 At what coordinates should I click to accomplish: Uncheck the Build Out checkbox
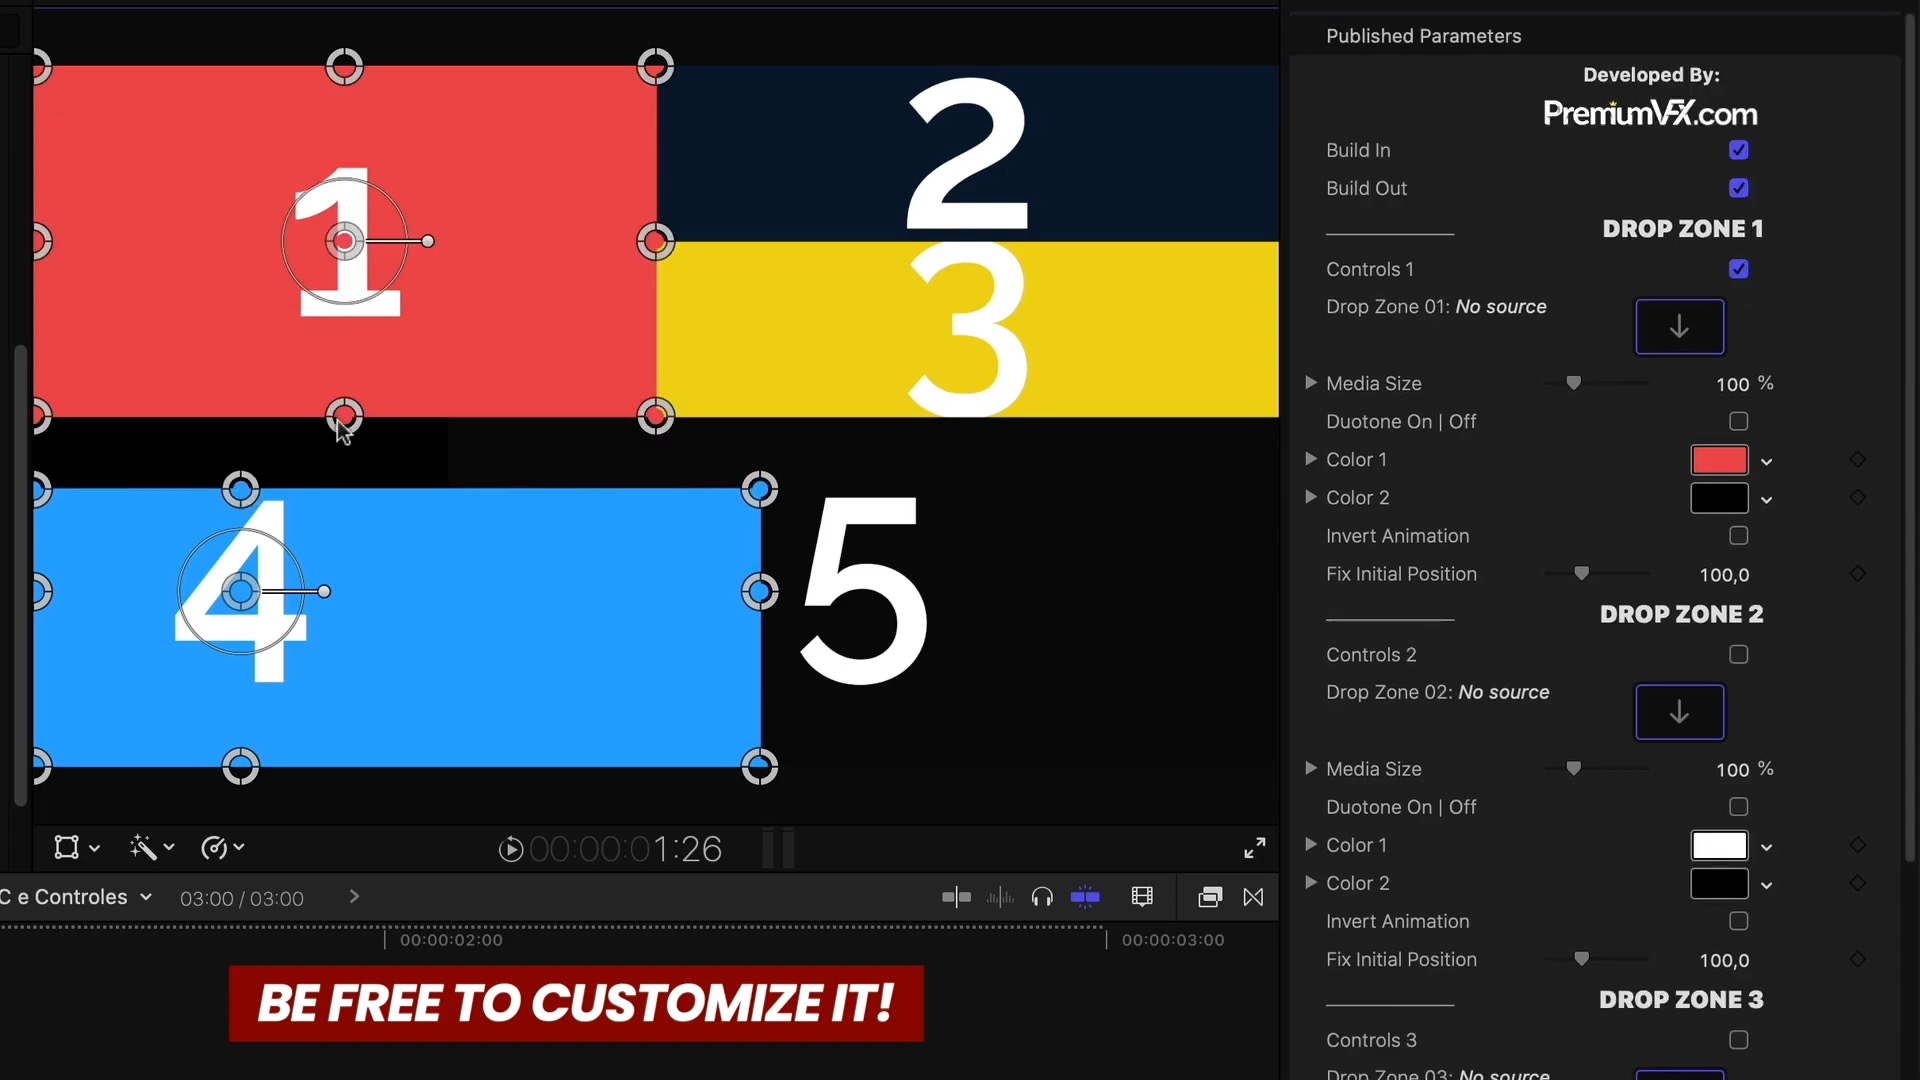pyautogui.click(x=1739, y=188)
